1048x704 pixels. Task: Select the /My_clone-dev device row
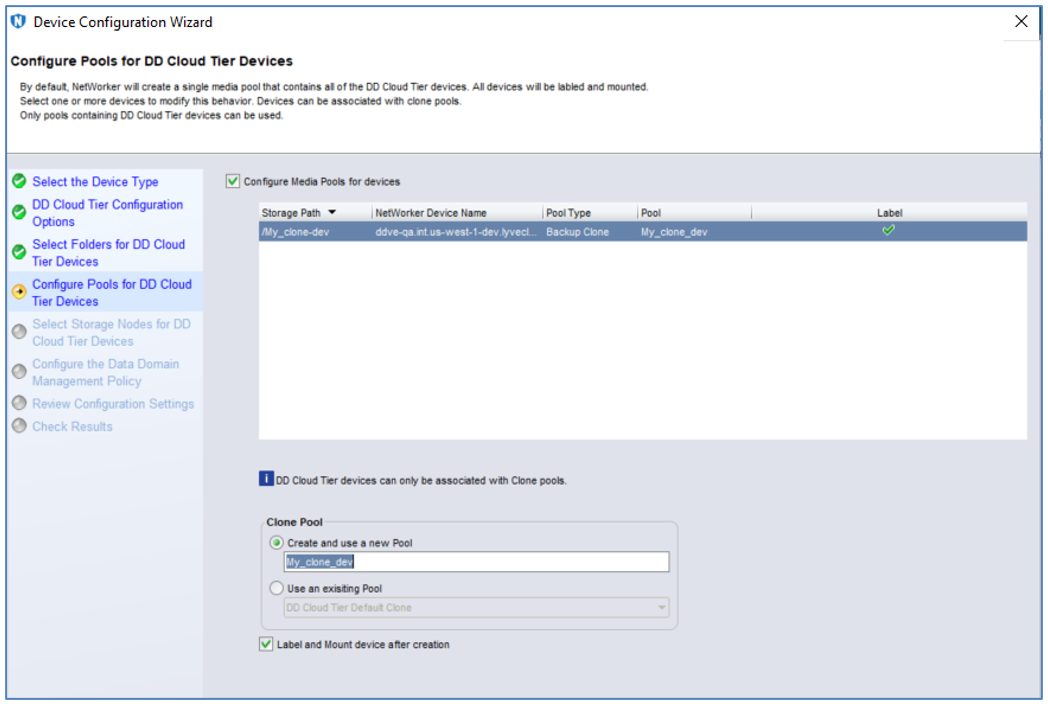[310, 231]
